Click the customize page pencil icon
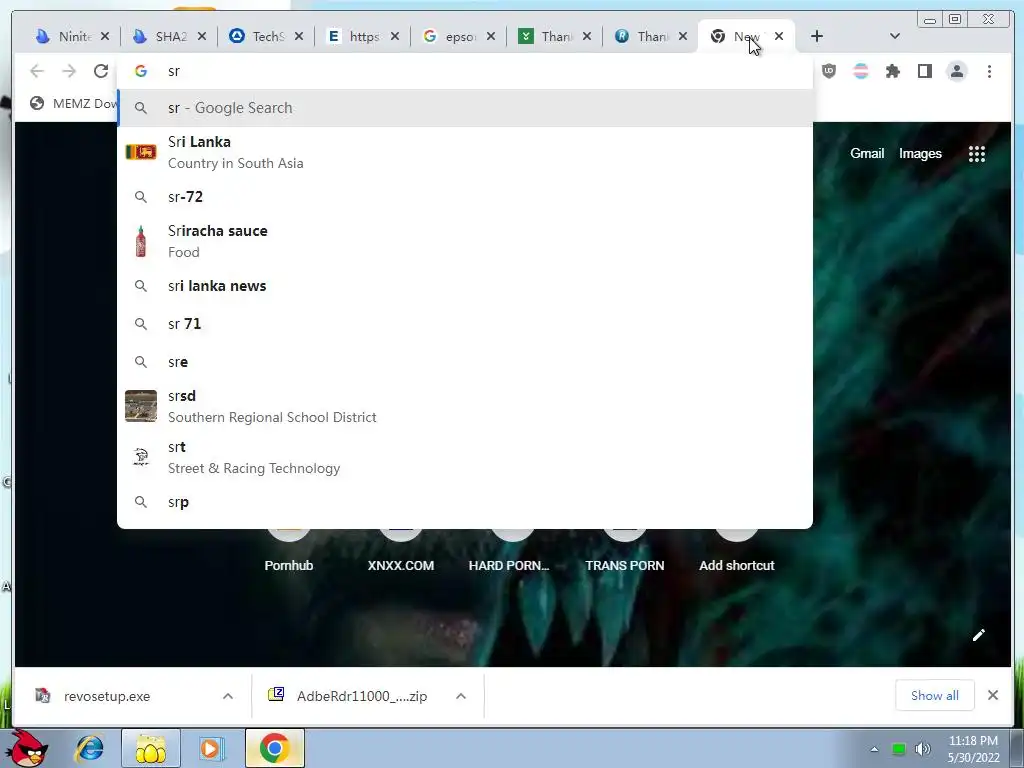Viewport: 1024px width, 768px height. click(978, 635)
